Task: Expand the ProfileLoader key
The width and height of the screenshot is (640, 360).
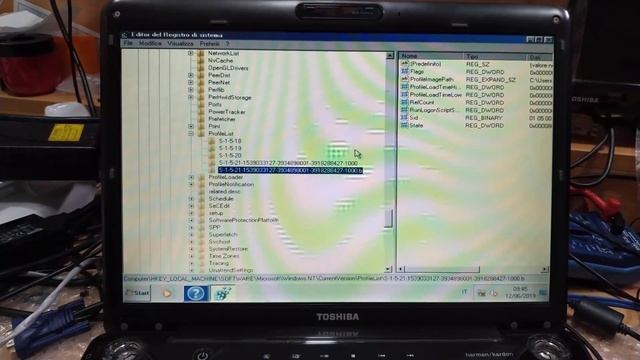Action: [x=191, y=177]
